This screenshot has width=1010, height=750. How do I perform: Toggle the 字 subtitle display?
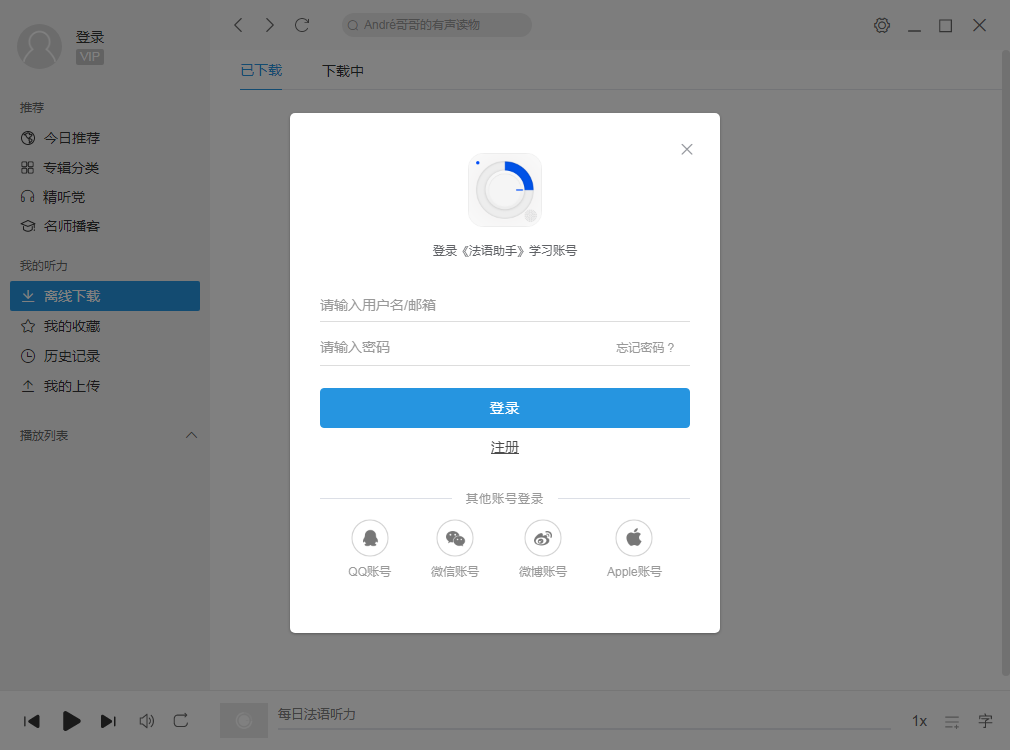(x=985, y=721)
